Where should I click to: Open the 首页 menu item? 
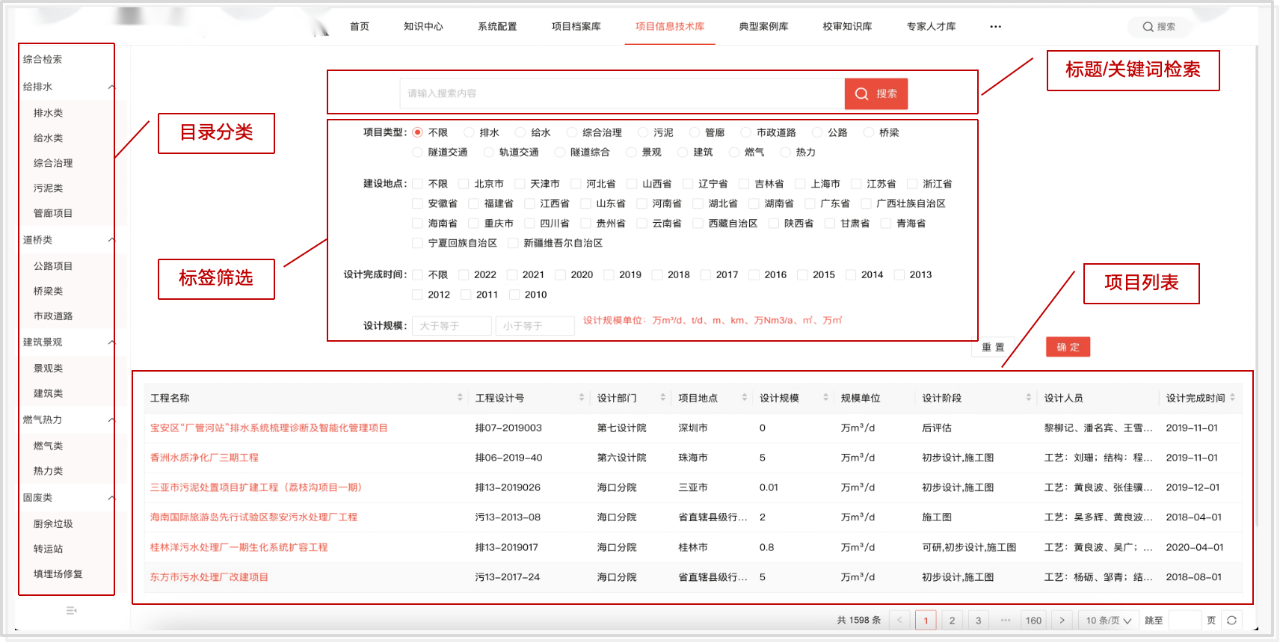click(x=359, y=28)
